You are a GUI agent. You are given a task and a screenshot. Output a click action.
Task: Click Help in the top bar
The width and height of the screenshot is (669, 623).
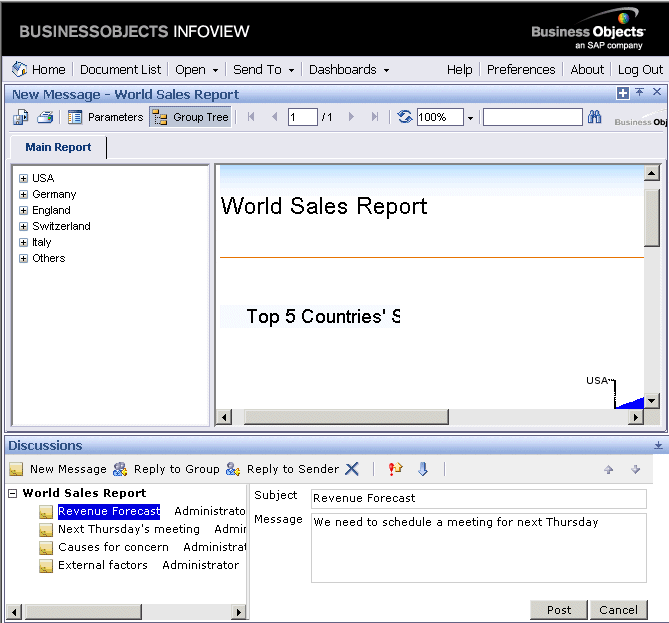coord(460,70)
